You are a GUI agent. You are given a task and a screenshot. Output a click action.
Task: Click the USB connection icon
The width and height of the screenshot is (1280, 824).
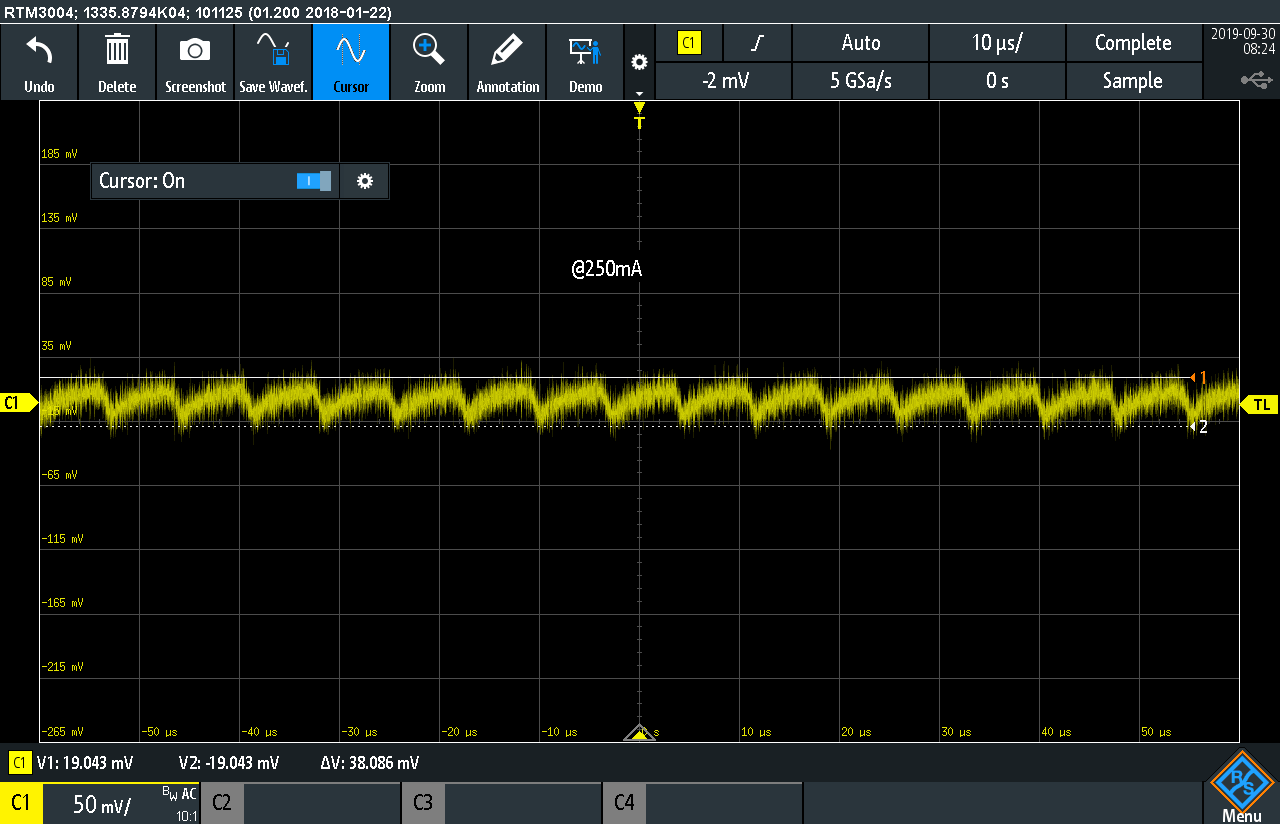pyautogui.click(x=1257, y=79)
